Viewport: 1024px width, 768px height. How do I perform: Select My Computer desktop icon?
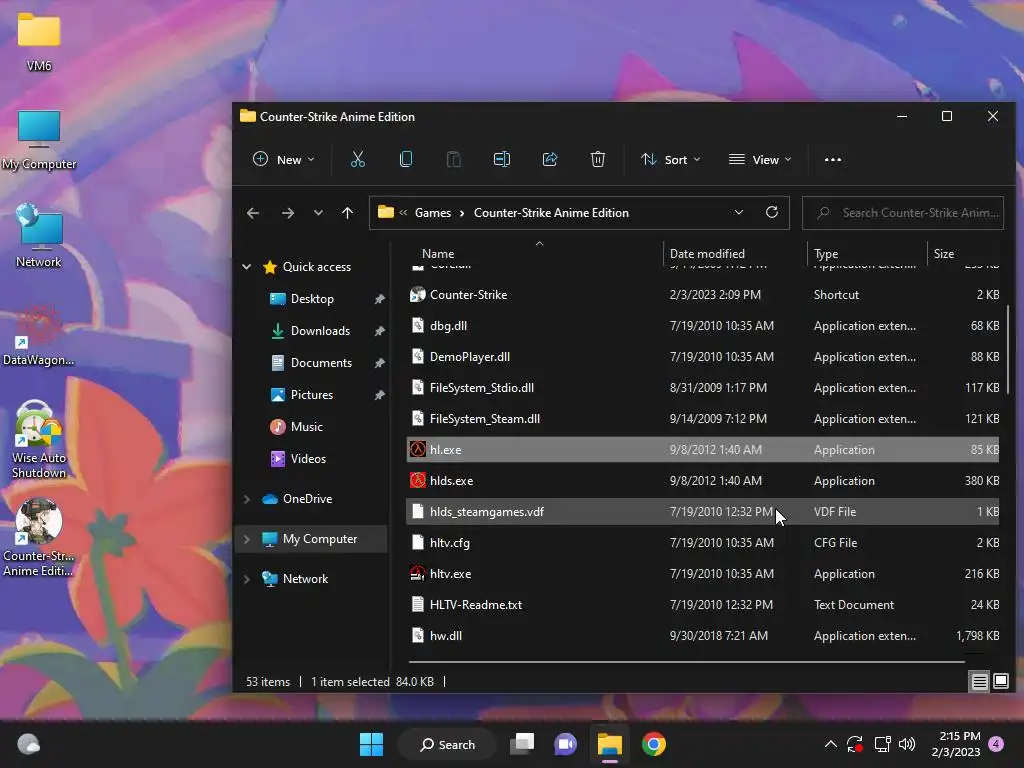point(39,139)
